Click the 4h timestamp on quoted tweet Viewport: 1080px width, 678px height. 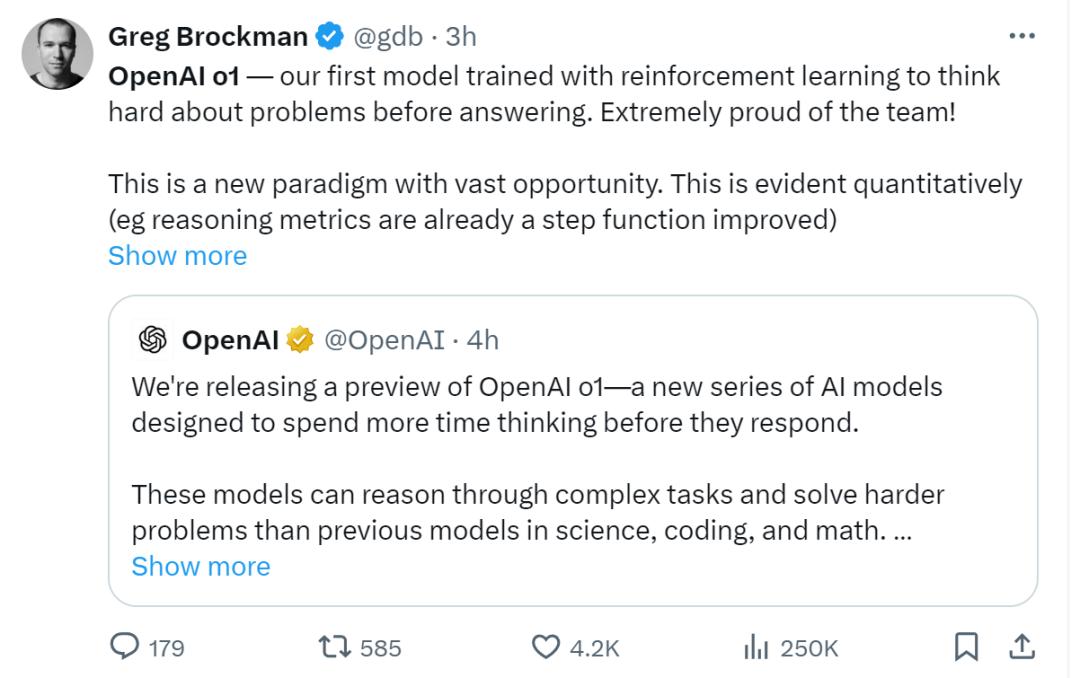pyautogui.click(x=483, y=341)
